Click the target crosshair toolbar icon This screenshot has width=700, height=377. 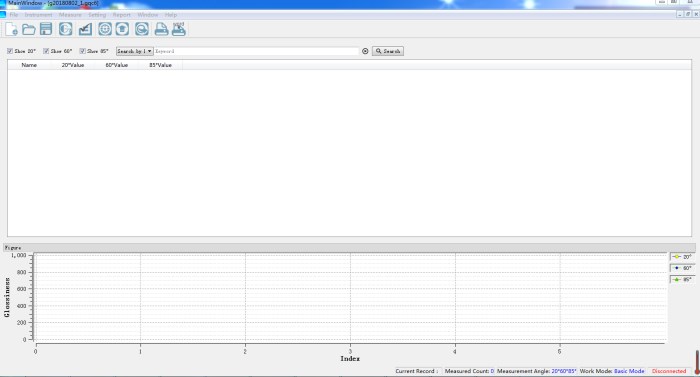coord(105,29)
